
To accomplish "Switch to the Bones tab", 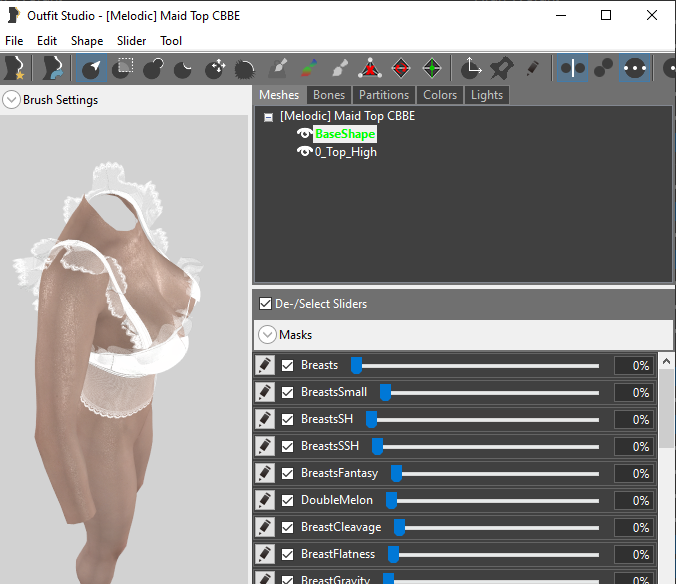I will pyautogui.click(x=329, y=95).
